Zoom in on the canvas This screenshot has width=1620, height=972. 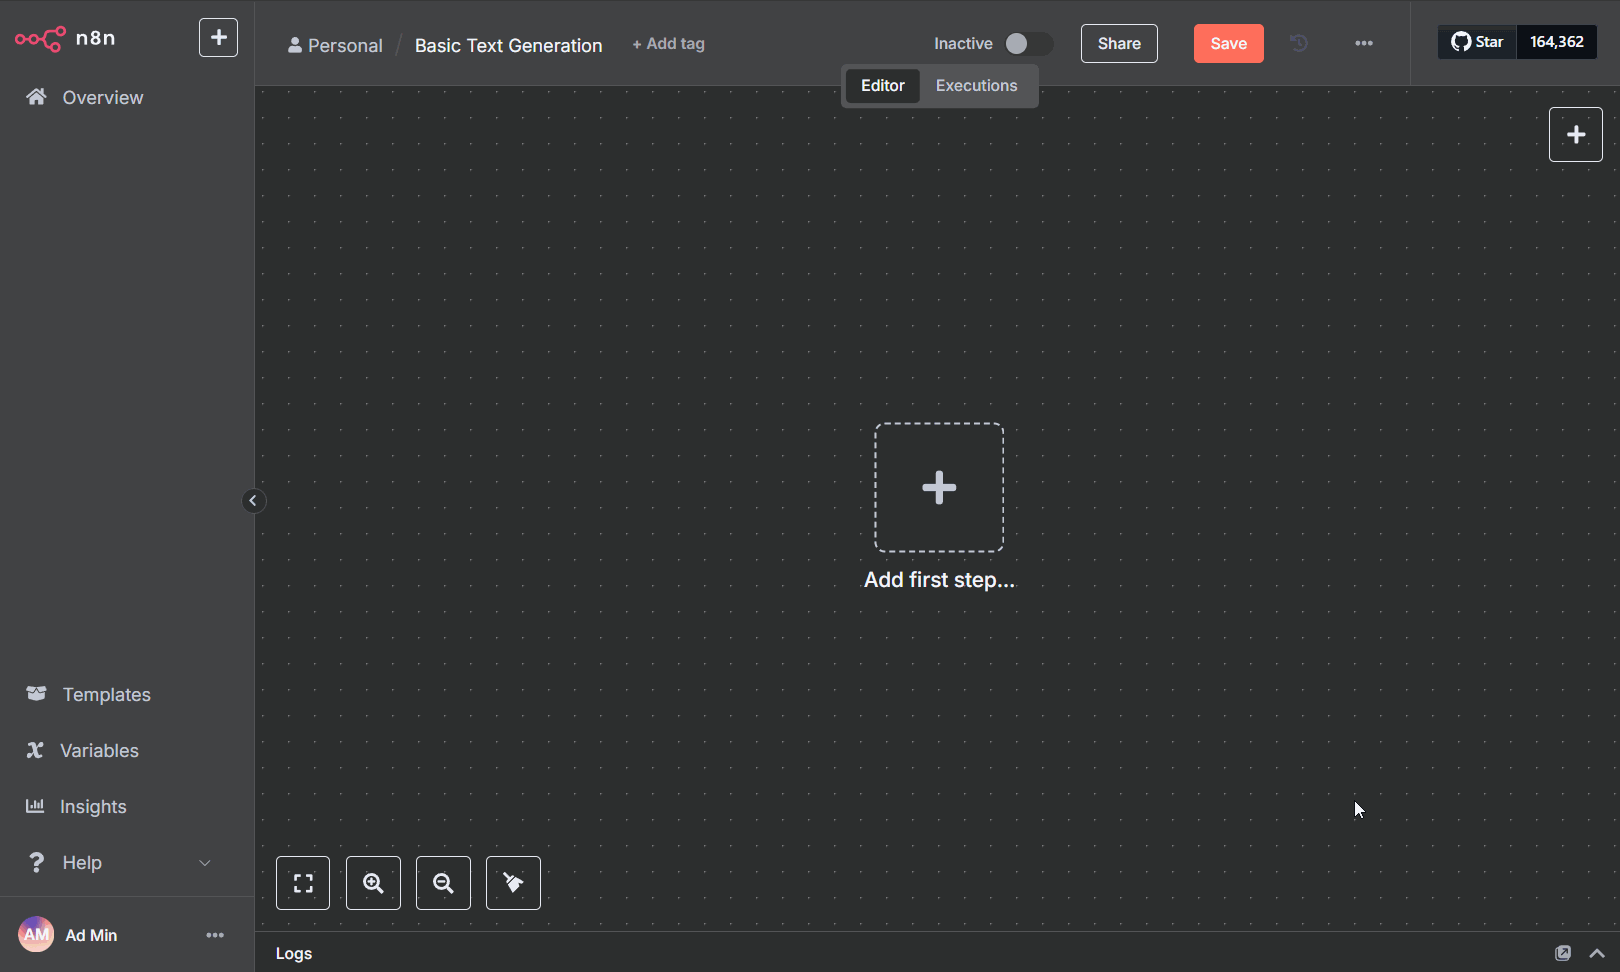[373, 883]
